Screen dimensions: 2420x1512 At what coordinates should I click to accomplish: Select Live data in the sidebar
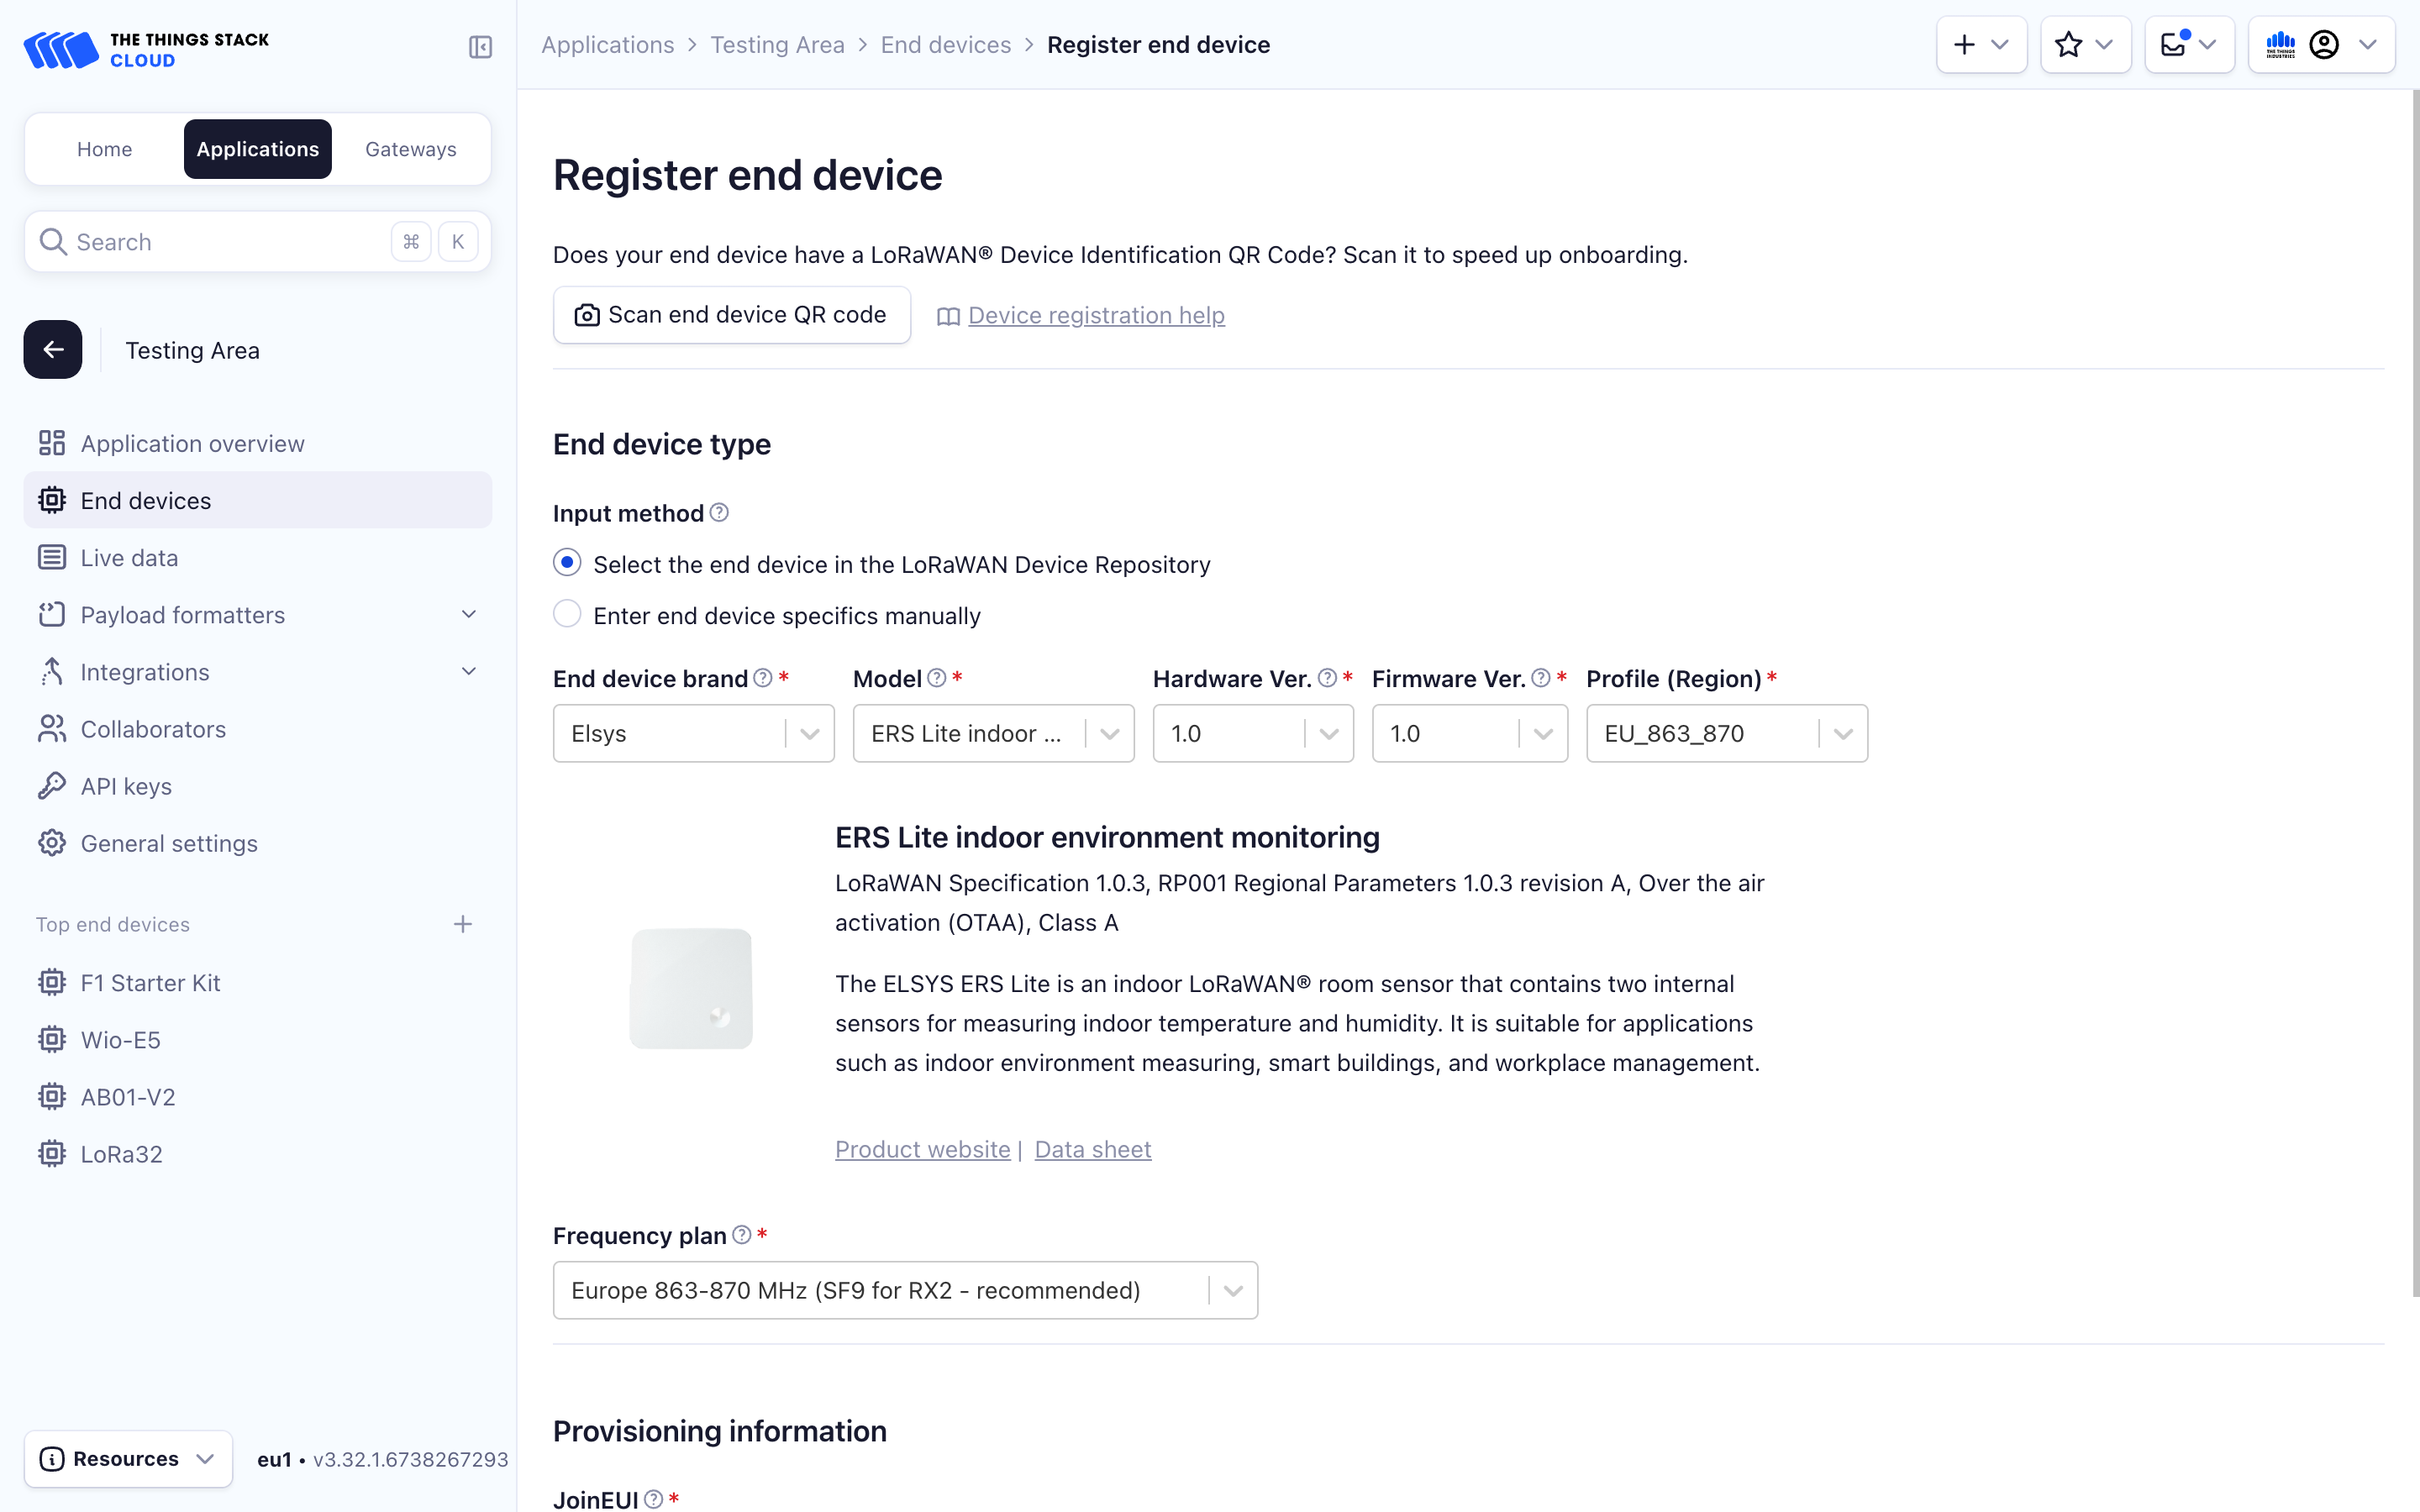point(128,557)
